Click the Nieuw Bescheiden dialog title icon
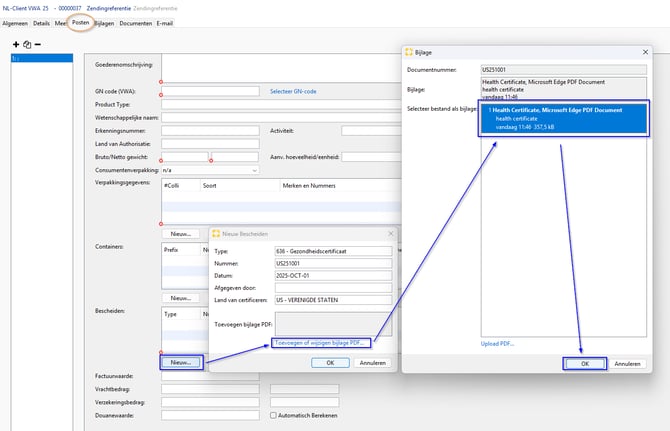670x431 pixels. (214, 232)
